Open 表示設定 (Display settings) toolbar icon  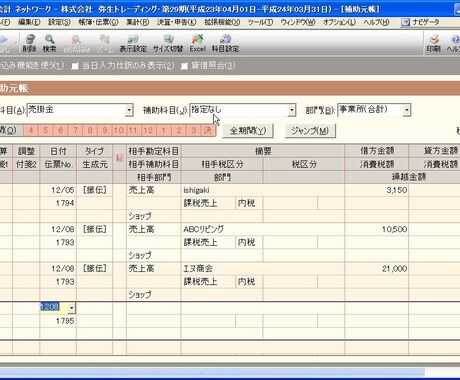tap(133, 39)
